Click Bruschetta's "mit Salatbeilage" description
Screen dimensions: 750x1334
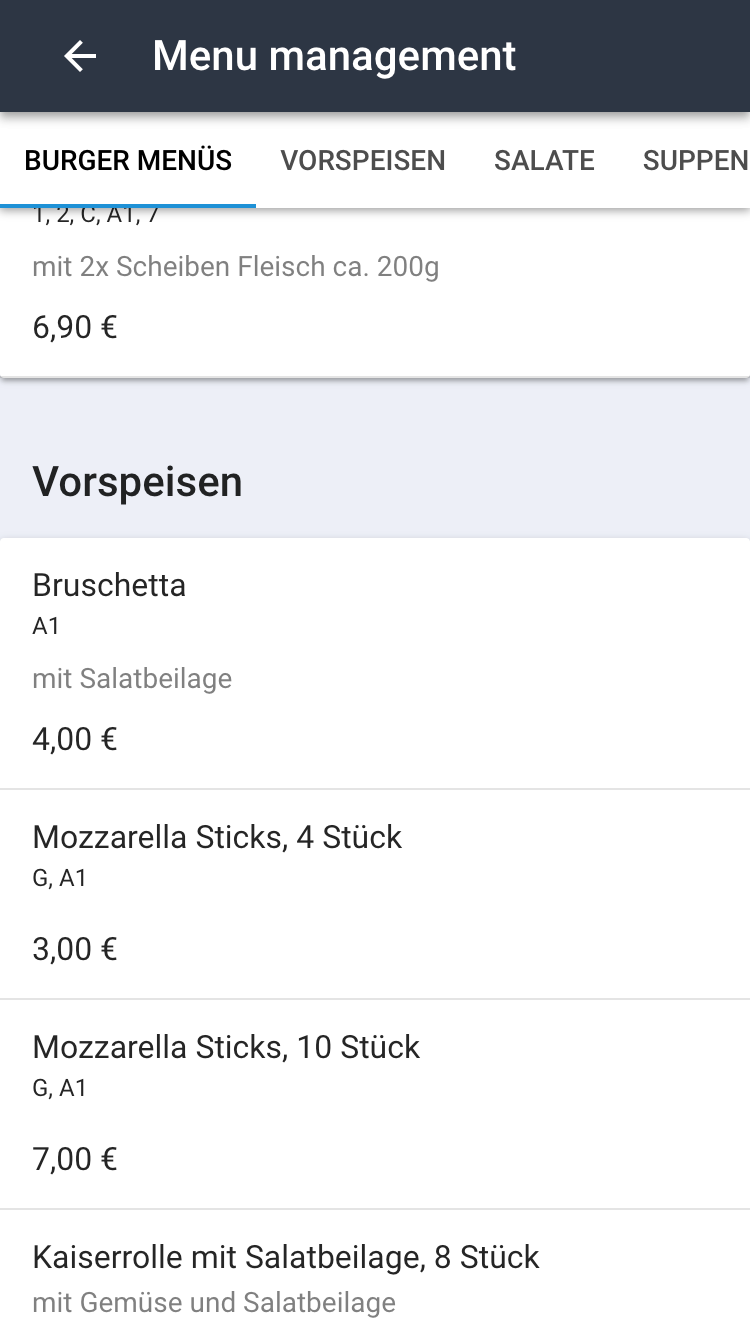point(132,678)
